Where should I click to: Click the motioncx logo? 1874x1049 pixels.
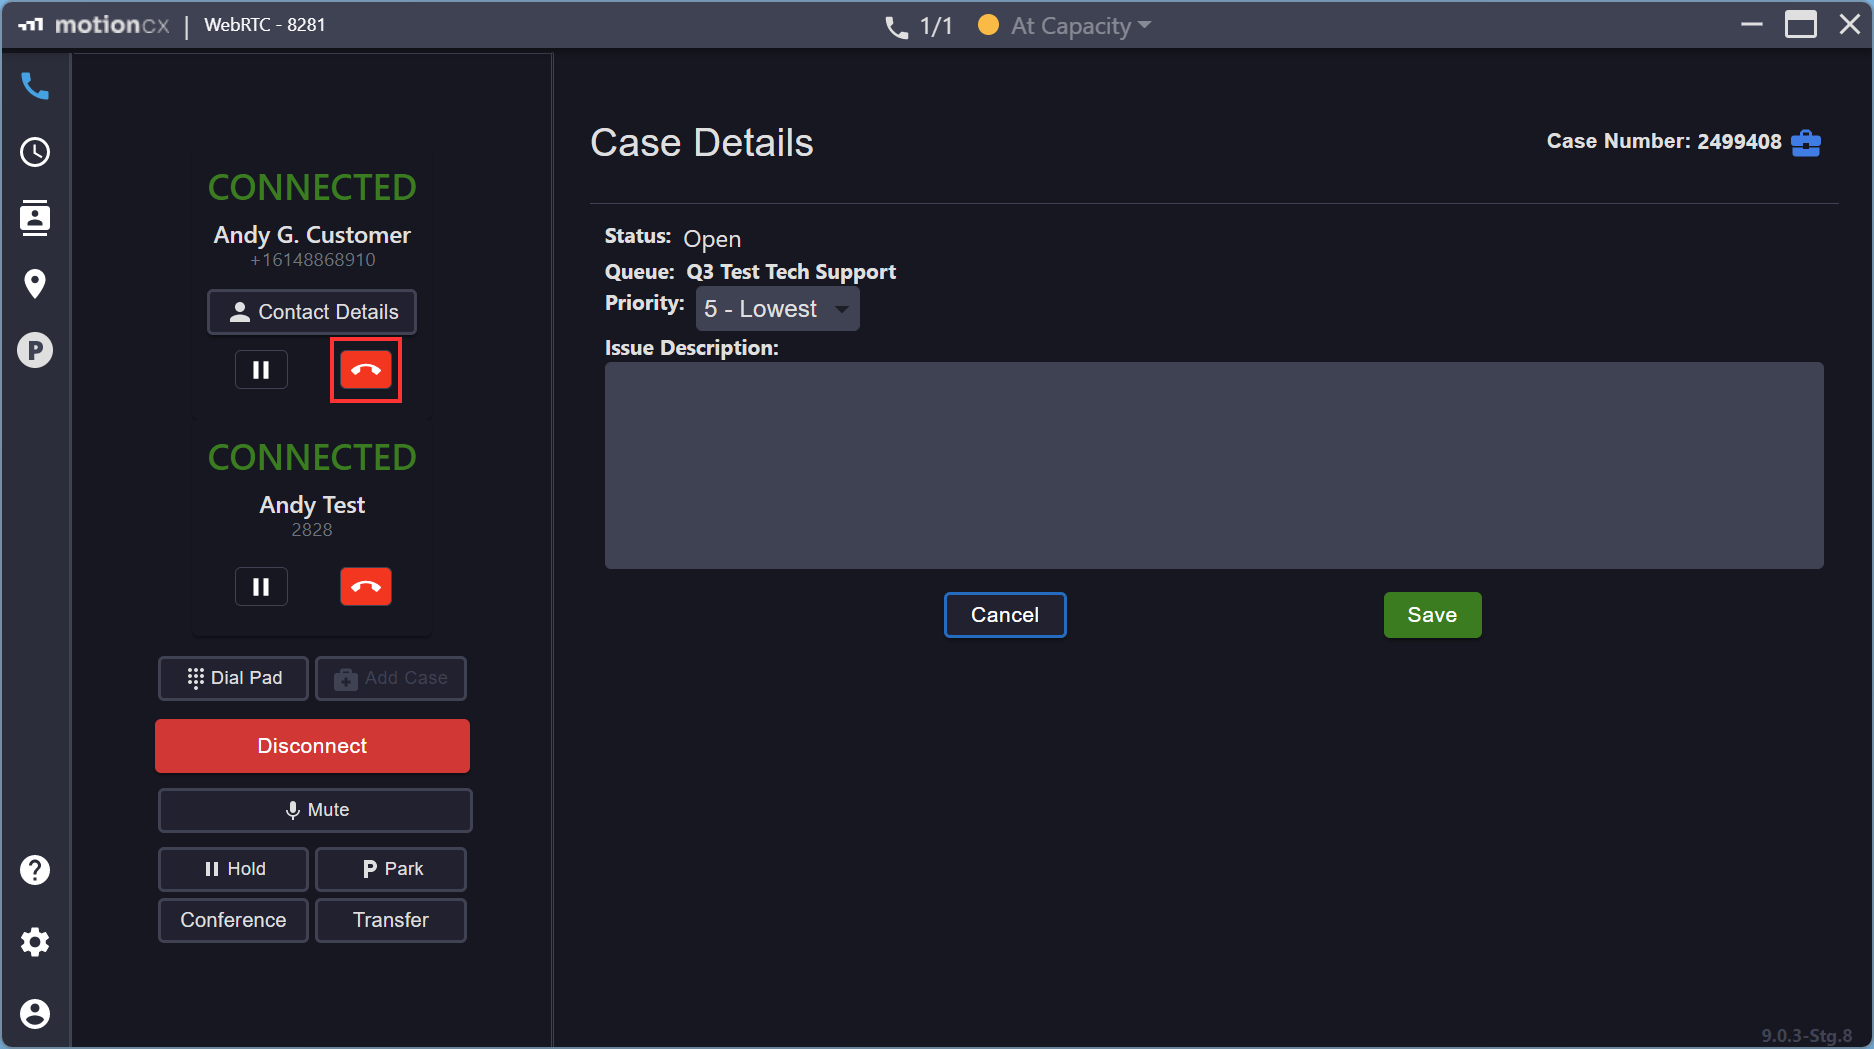click(94, 25)
